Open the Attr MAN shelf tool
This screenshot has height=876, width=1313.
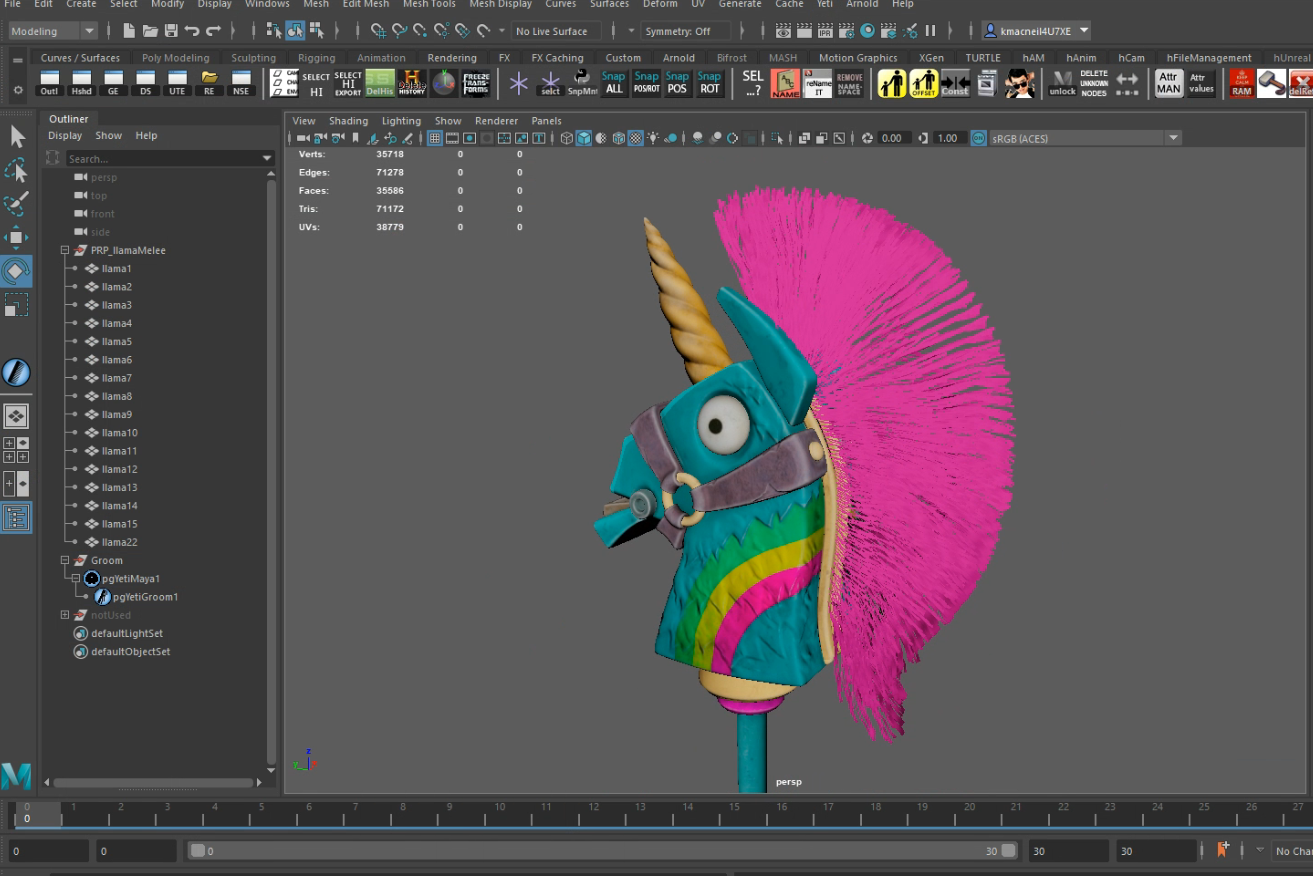click(x=1170, y=80)
